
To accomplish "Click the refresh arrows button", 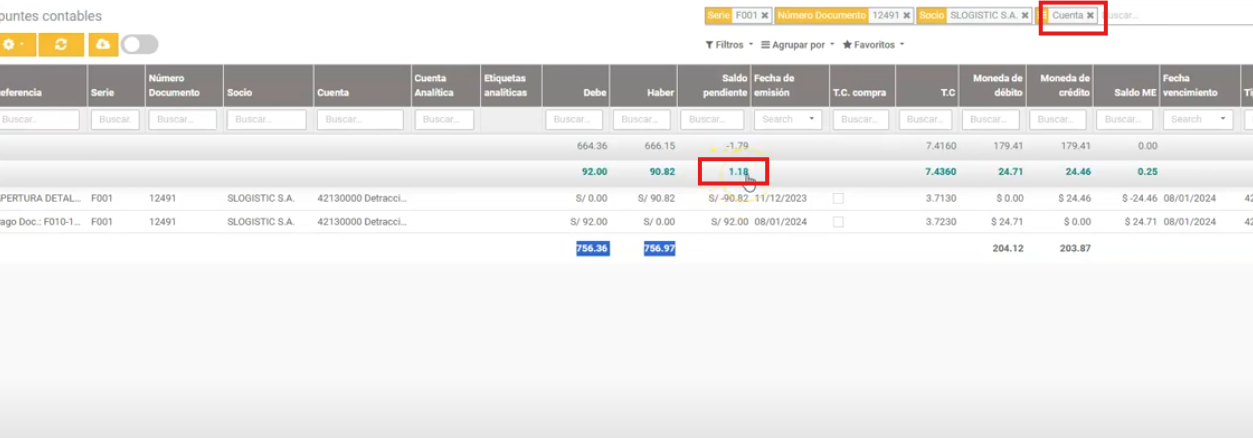I will click(x=62, y=45).
